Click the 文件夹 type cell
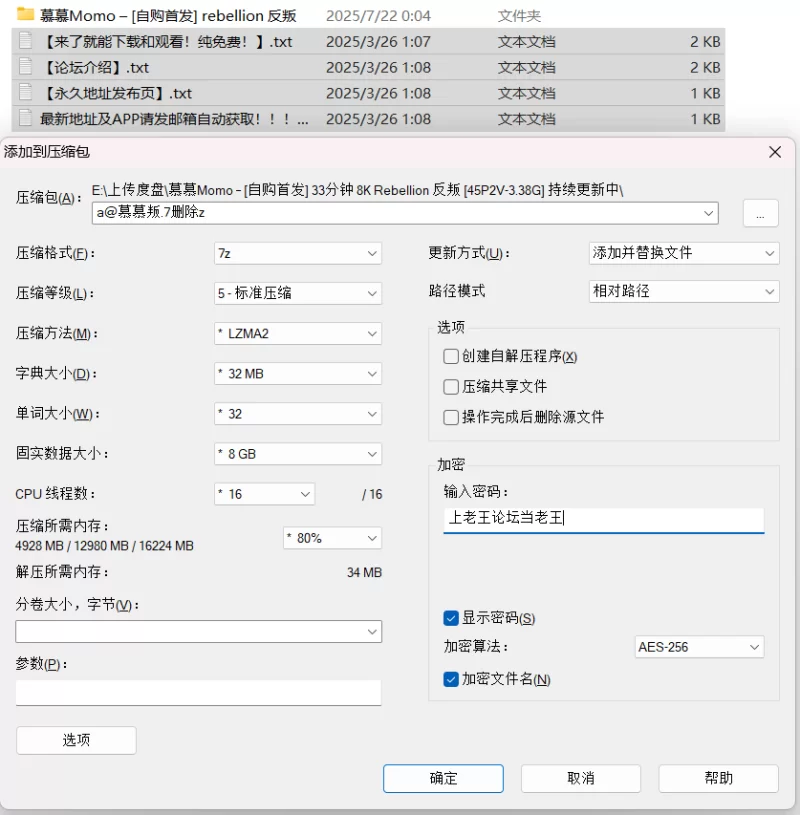The image size is (800, 815). (x=519, y=16)
